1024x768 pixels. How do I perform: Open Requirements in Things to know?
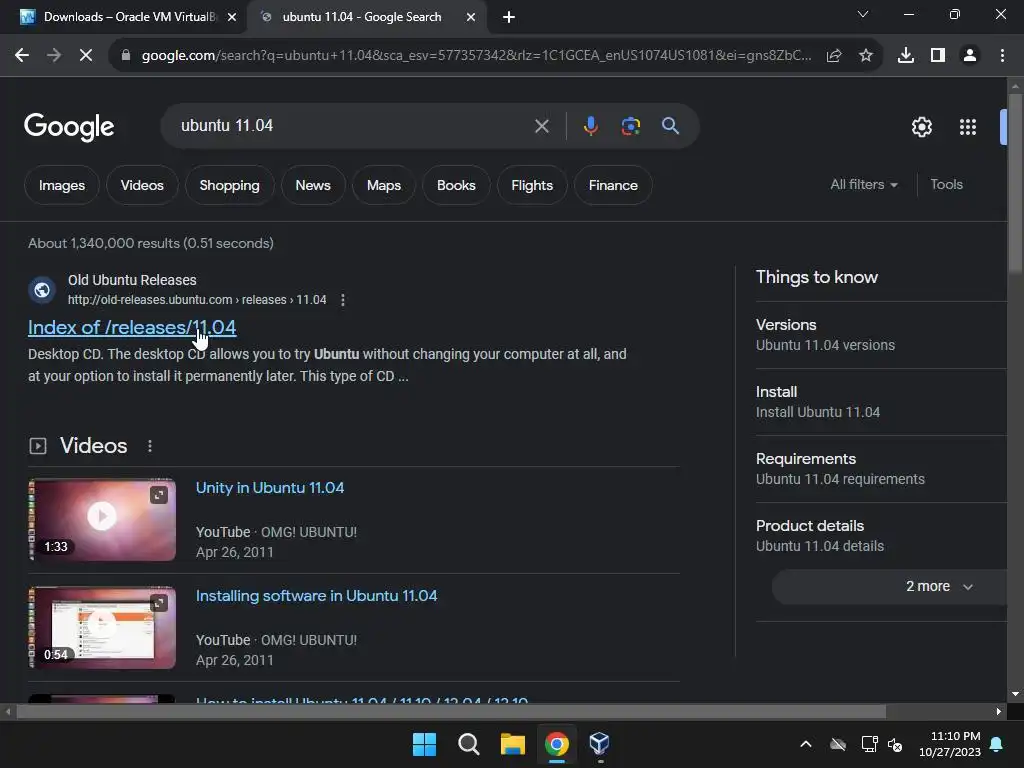pos(880,469)
